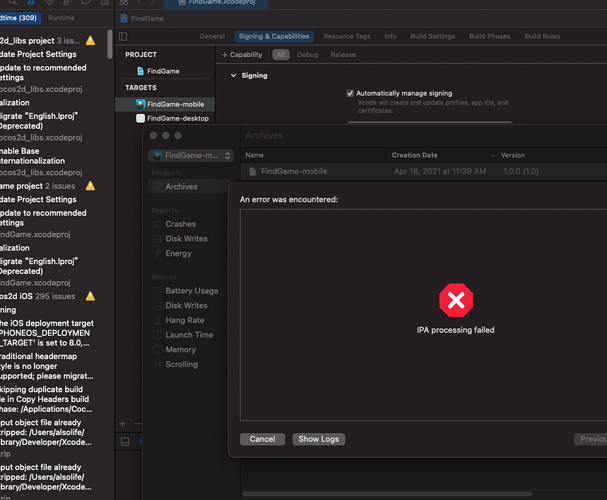Image resolution: width=607 pixels, height=500 pixels.
Task: Switch to Resource Tags tab
Action: tap(347, 36)
